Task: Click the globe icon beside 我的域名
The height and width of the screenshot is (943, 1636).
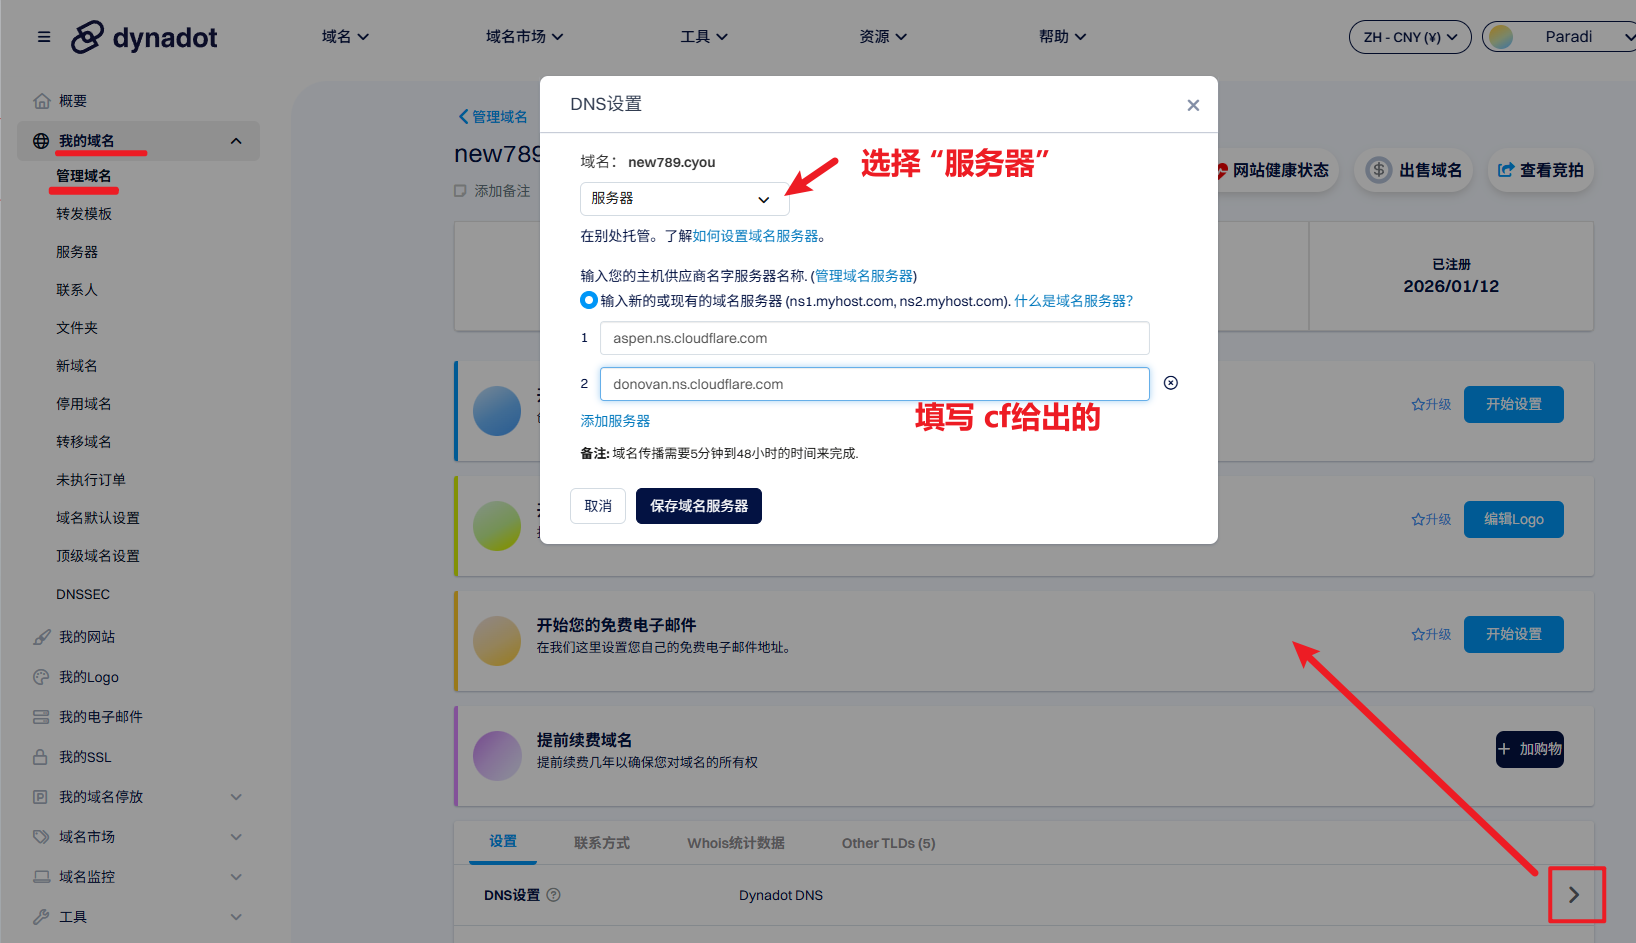Action: (41, 141)
